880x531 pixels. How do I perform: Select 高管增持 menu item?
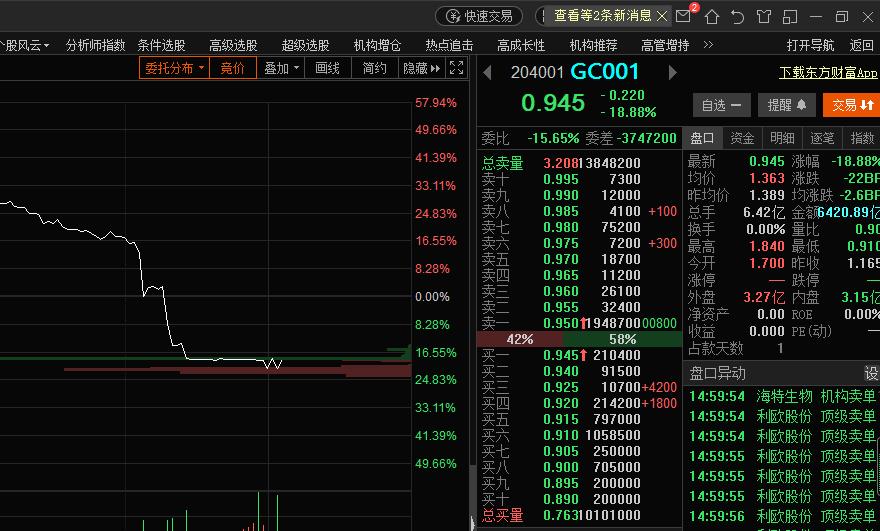pyautogui.click(x=665, y=45)
